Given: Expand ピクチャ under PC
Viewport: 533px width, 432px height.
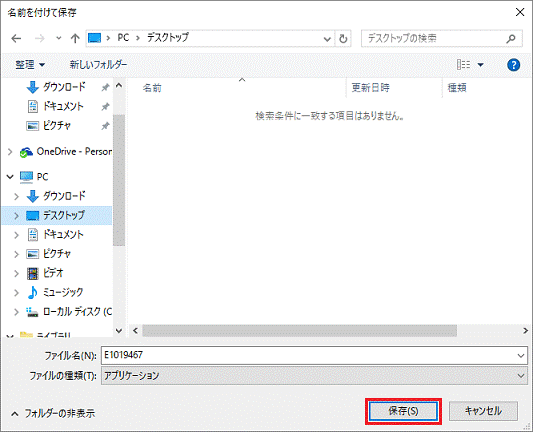Looking at the screenshot, I should 16,254.
